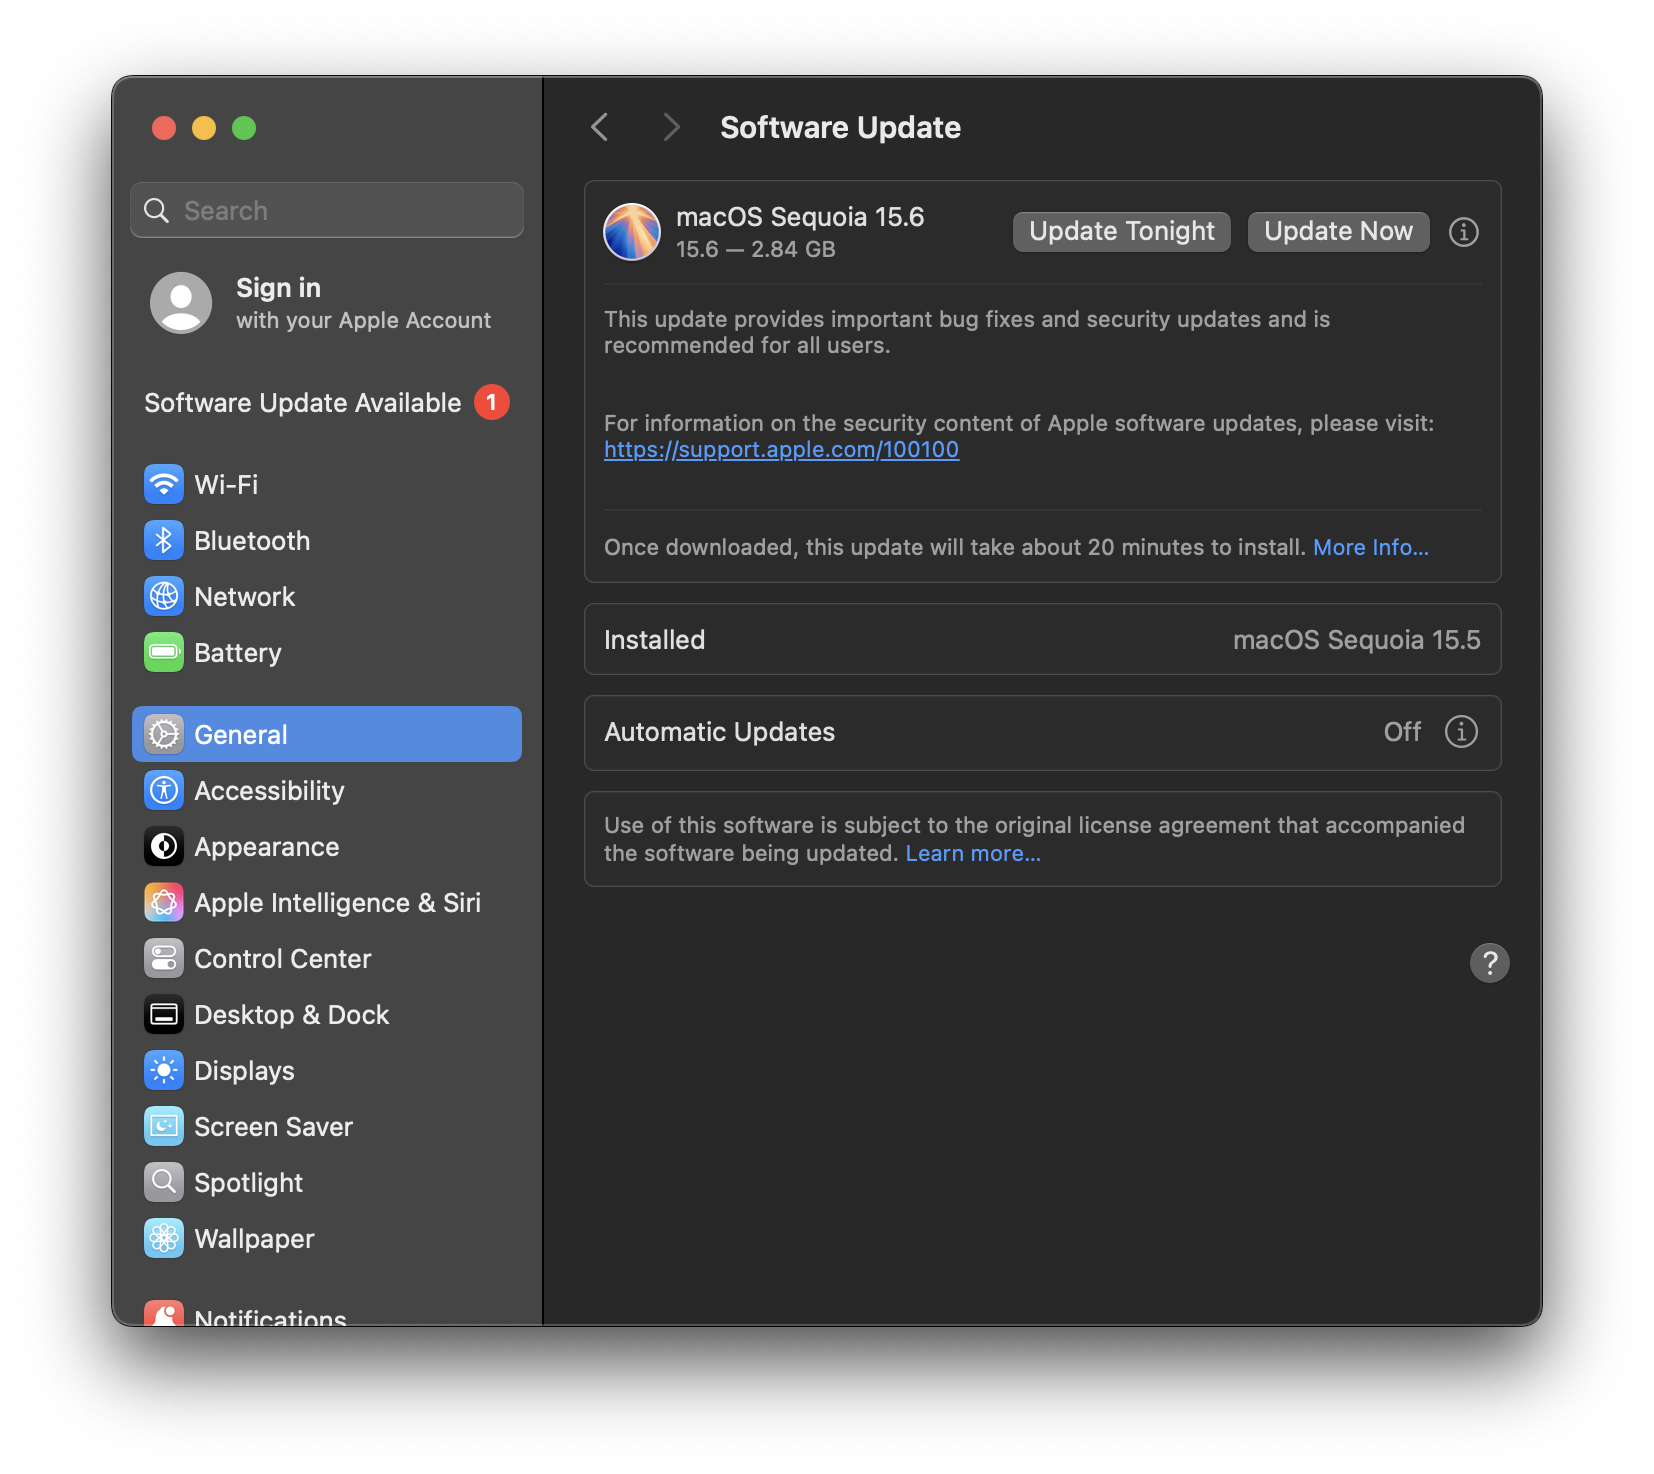Screen dimensions: 1654x1474
Task: Click the Spotlight magnifier icon
Action: pos(164,1183)
